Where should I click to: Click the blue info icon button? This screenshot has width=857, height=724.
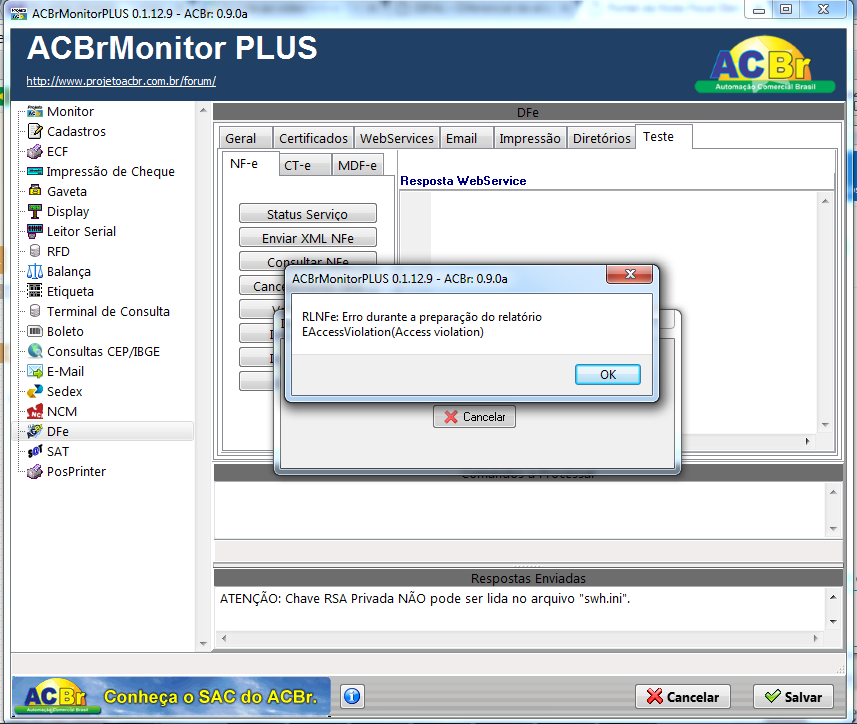tap(353, 696)
